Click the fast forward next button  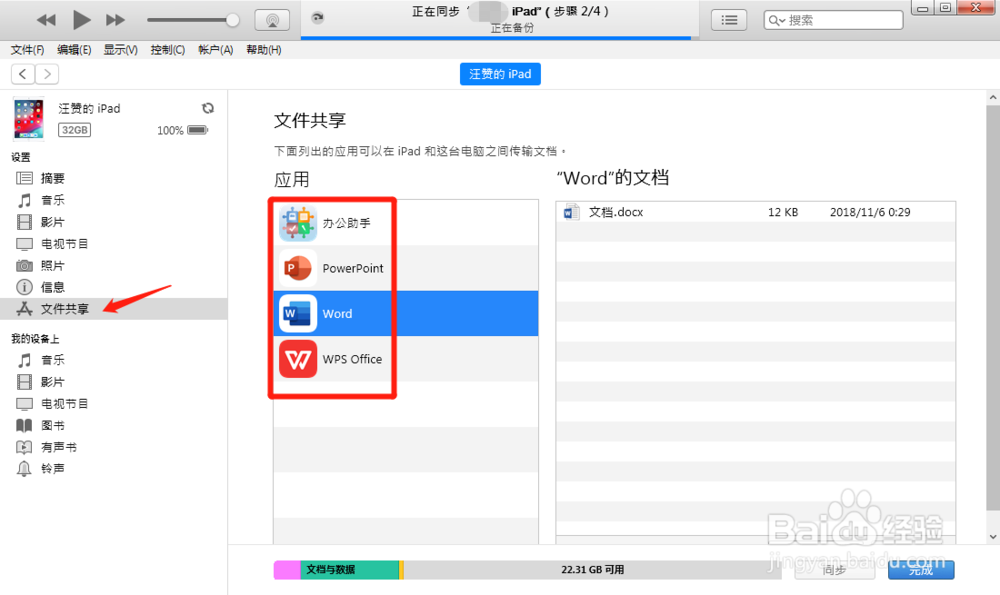115,20
